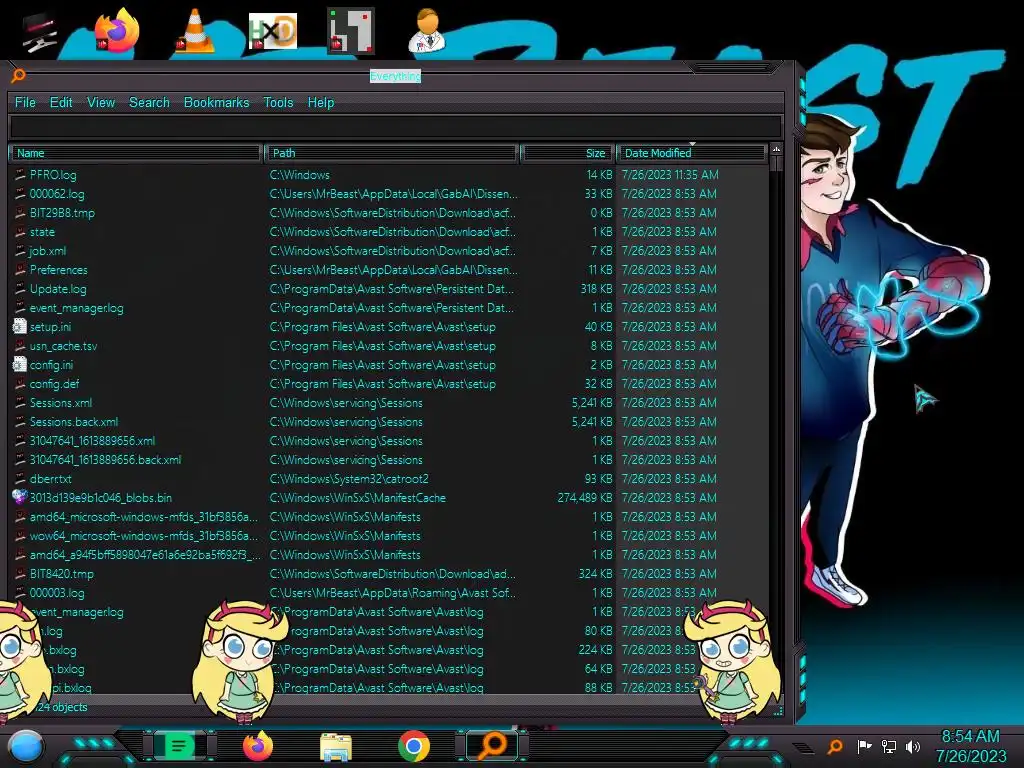
Task: Open the doctor figure desktop icon
Action: tap(427, 31)
